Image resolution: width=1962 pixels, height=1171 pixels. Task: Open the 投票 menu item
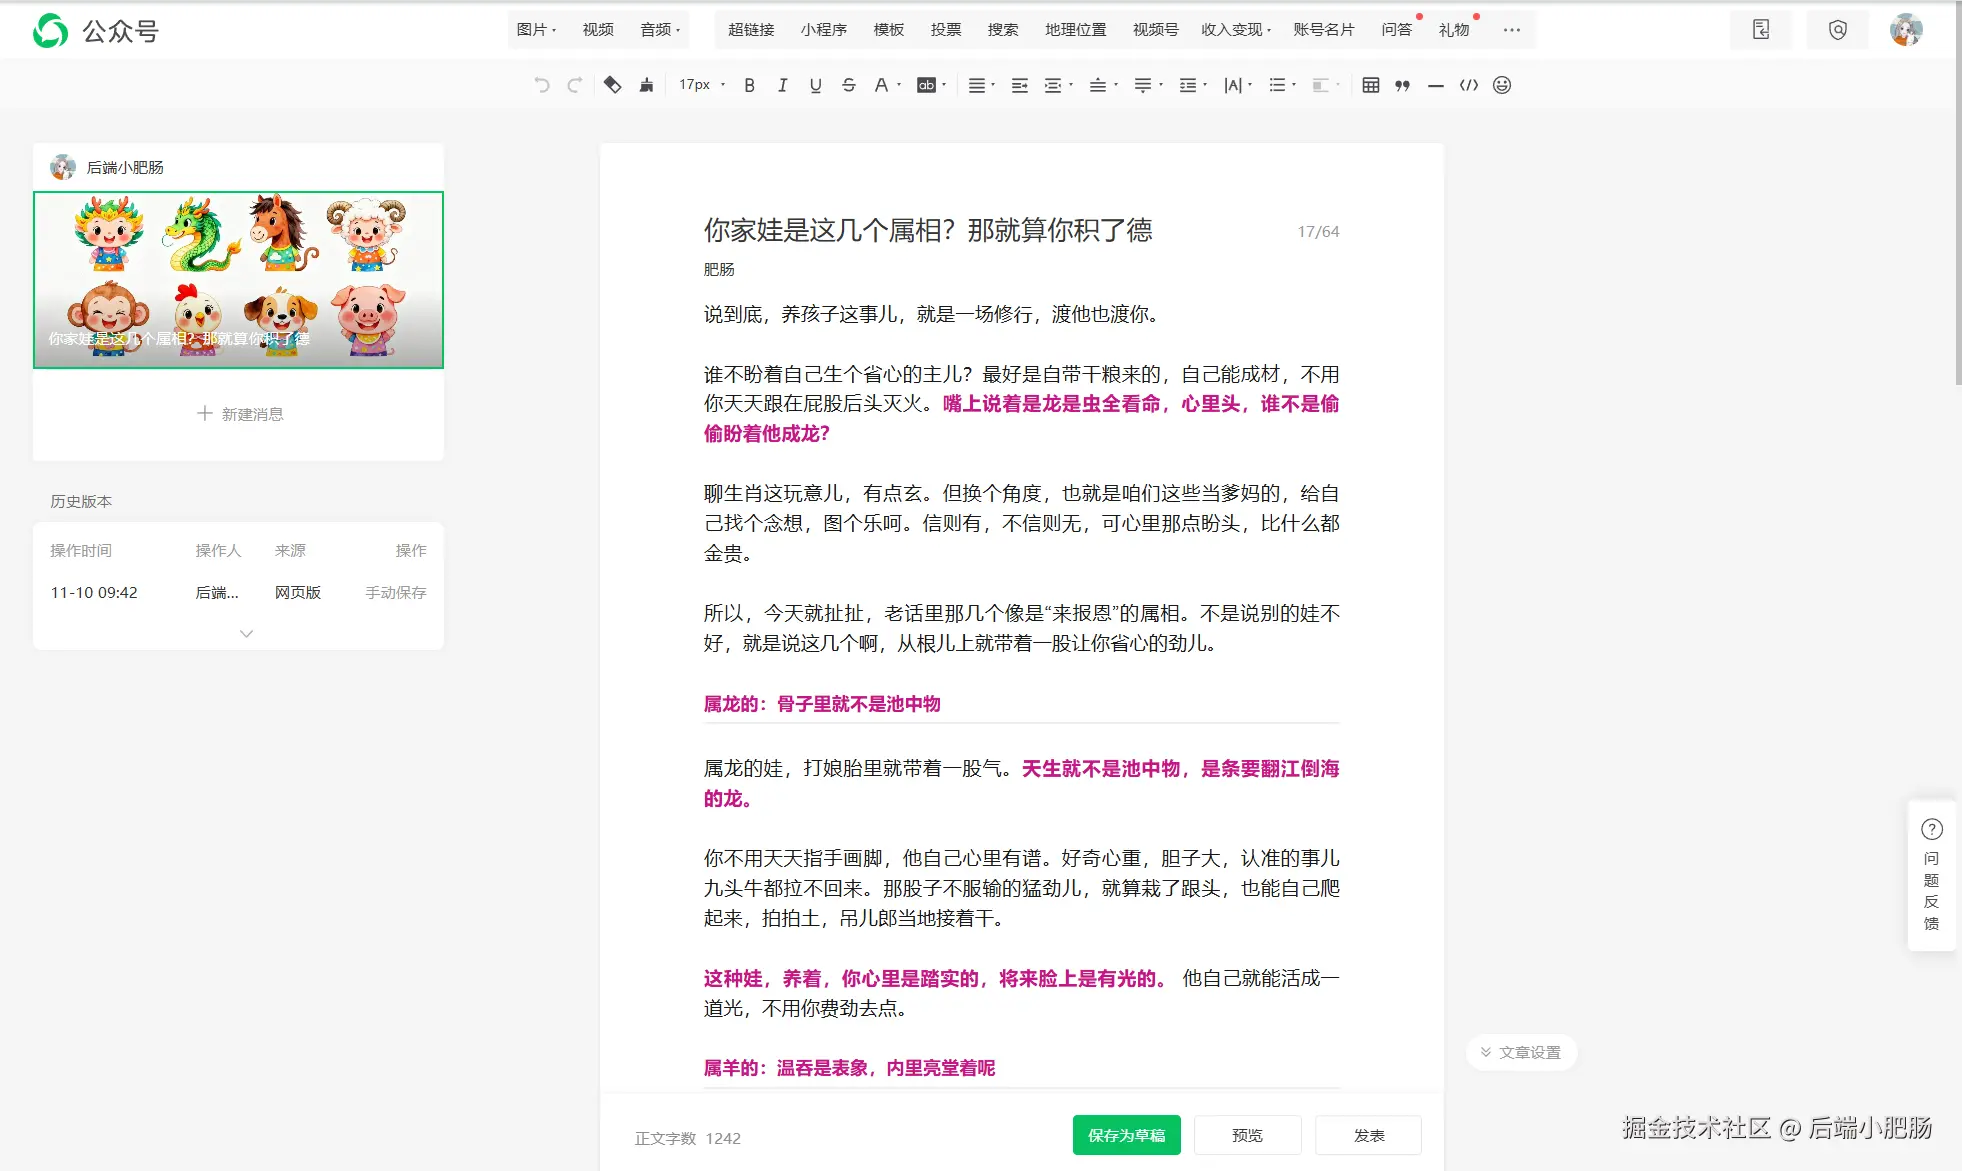tap(945, 30)
